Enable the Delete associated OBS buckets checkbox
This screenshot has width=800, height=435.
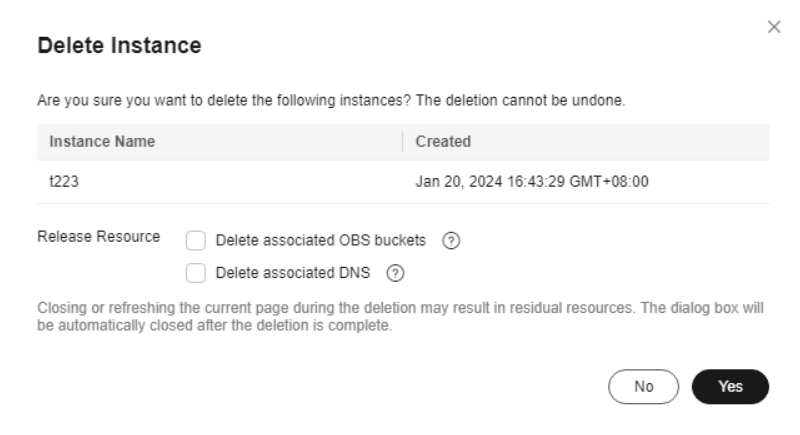tap(196, 241)
